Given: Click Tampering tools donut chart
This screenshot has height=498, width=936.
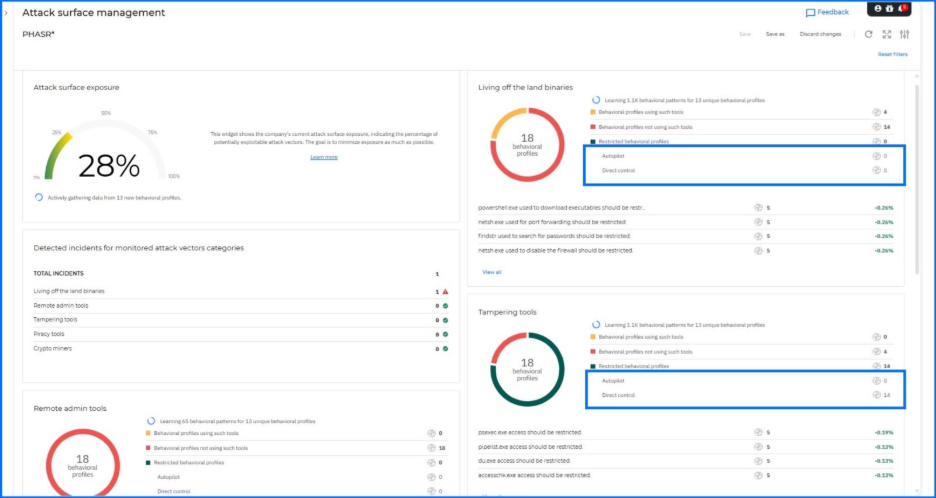Looking at the screenshot, I should point(527,367).
